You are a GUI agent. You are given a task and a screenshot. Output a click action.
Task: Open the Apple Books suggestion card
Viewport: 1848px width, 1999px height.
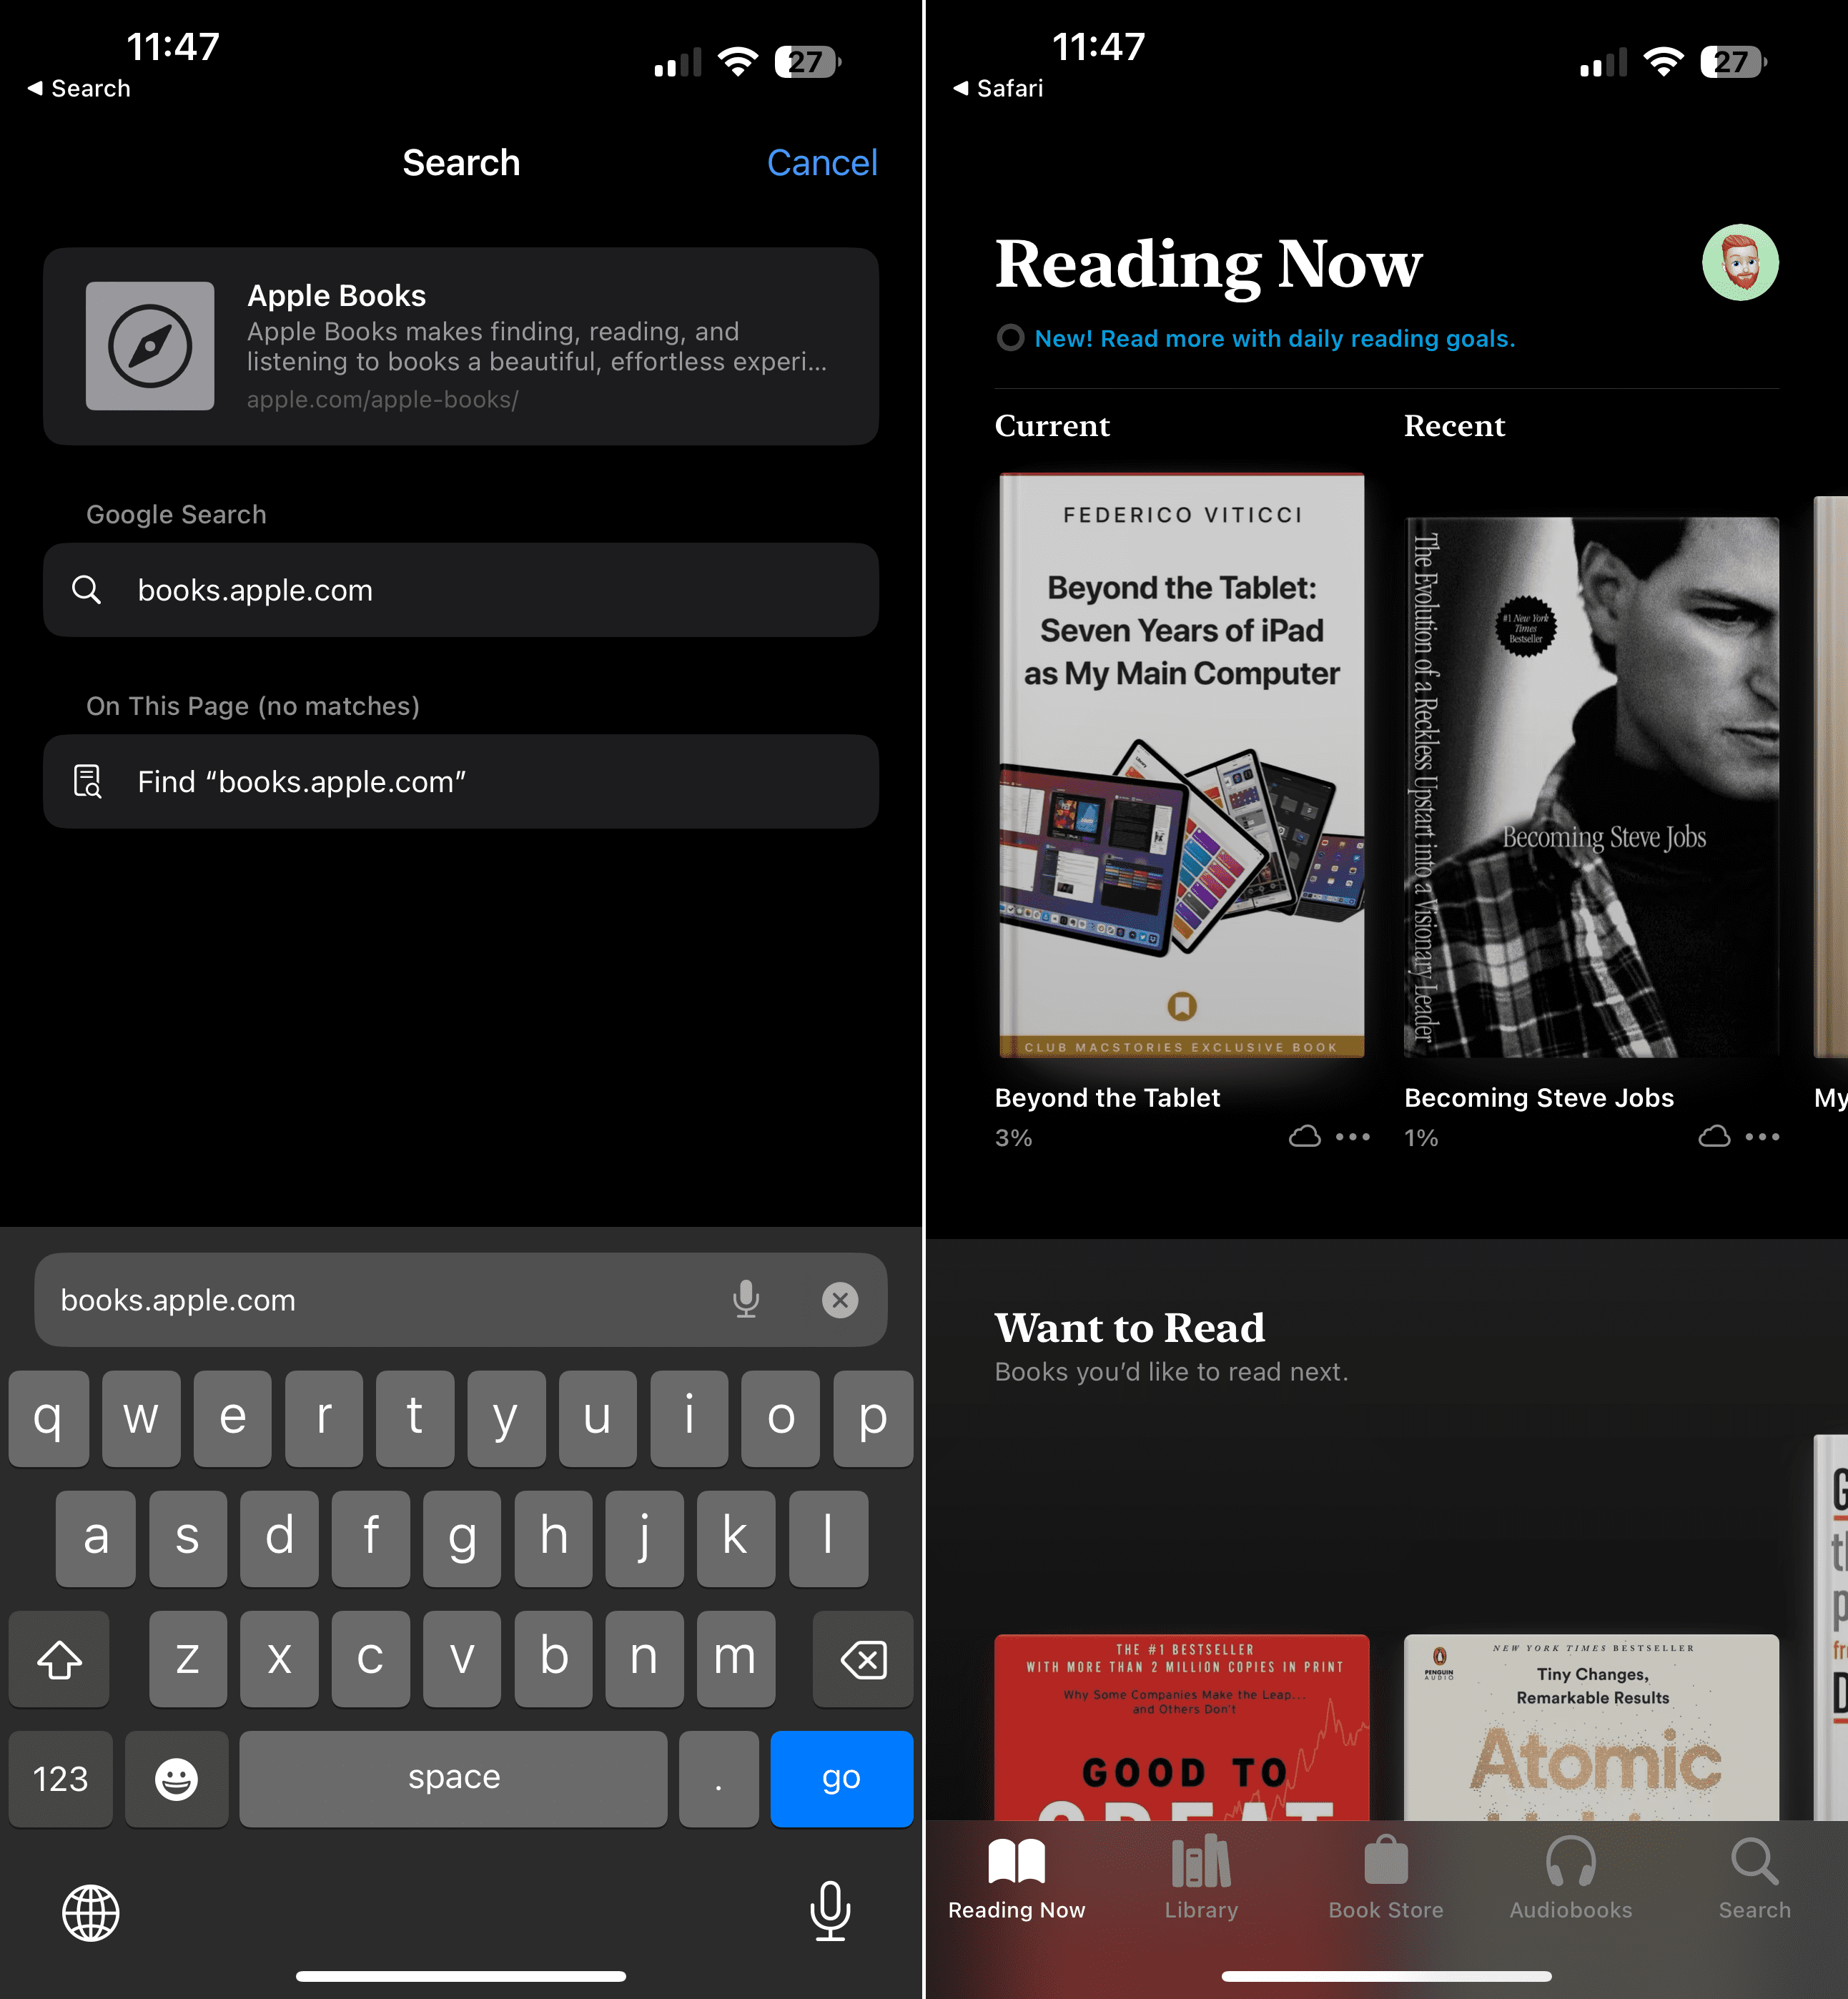461,346
